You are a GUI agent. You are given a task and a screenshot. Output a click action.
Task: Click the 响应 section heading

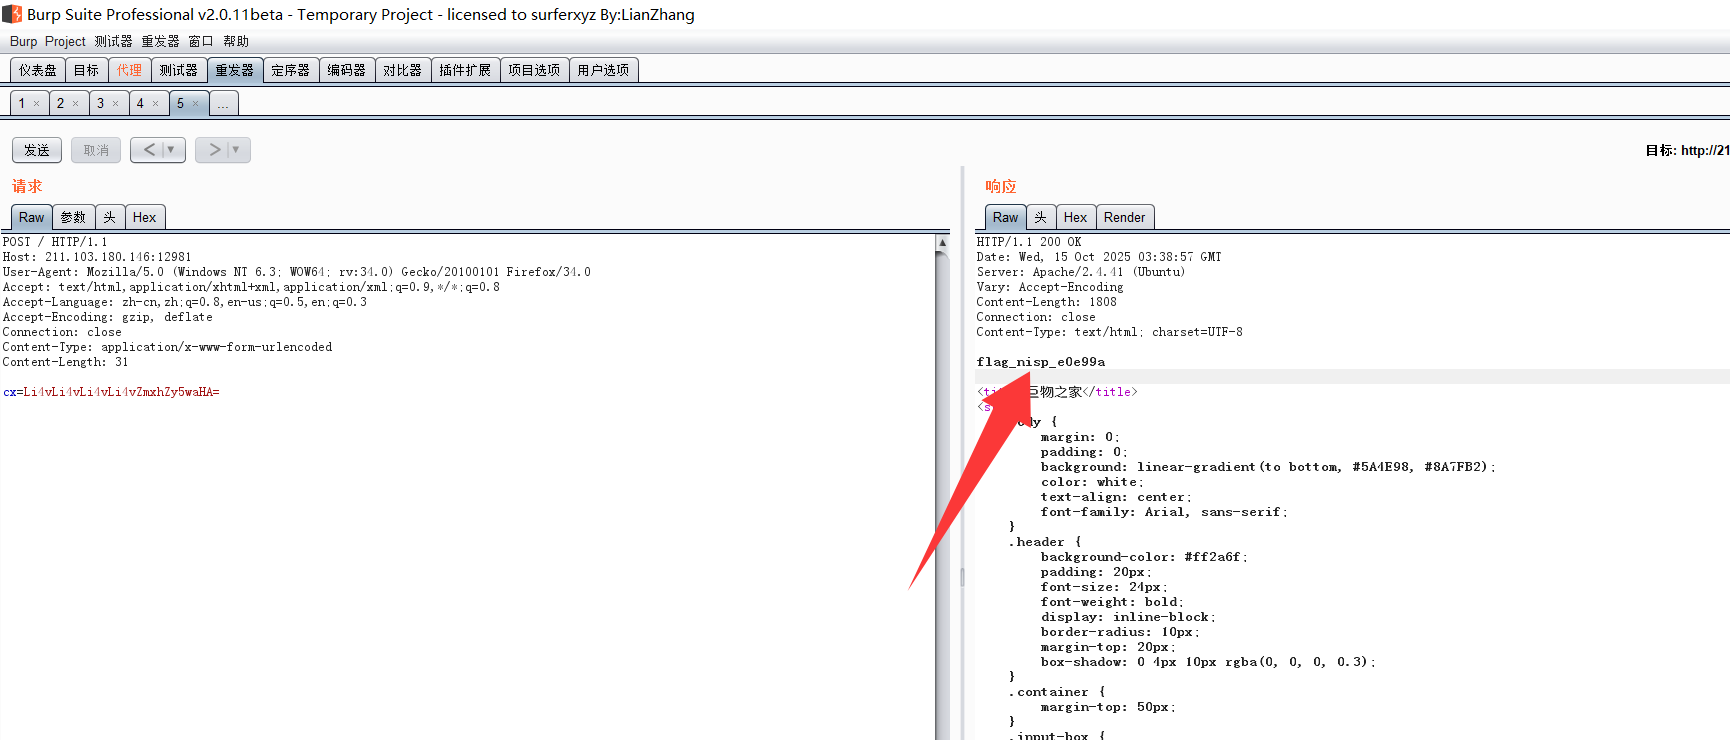[x=1001, y=186]
